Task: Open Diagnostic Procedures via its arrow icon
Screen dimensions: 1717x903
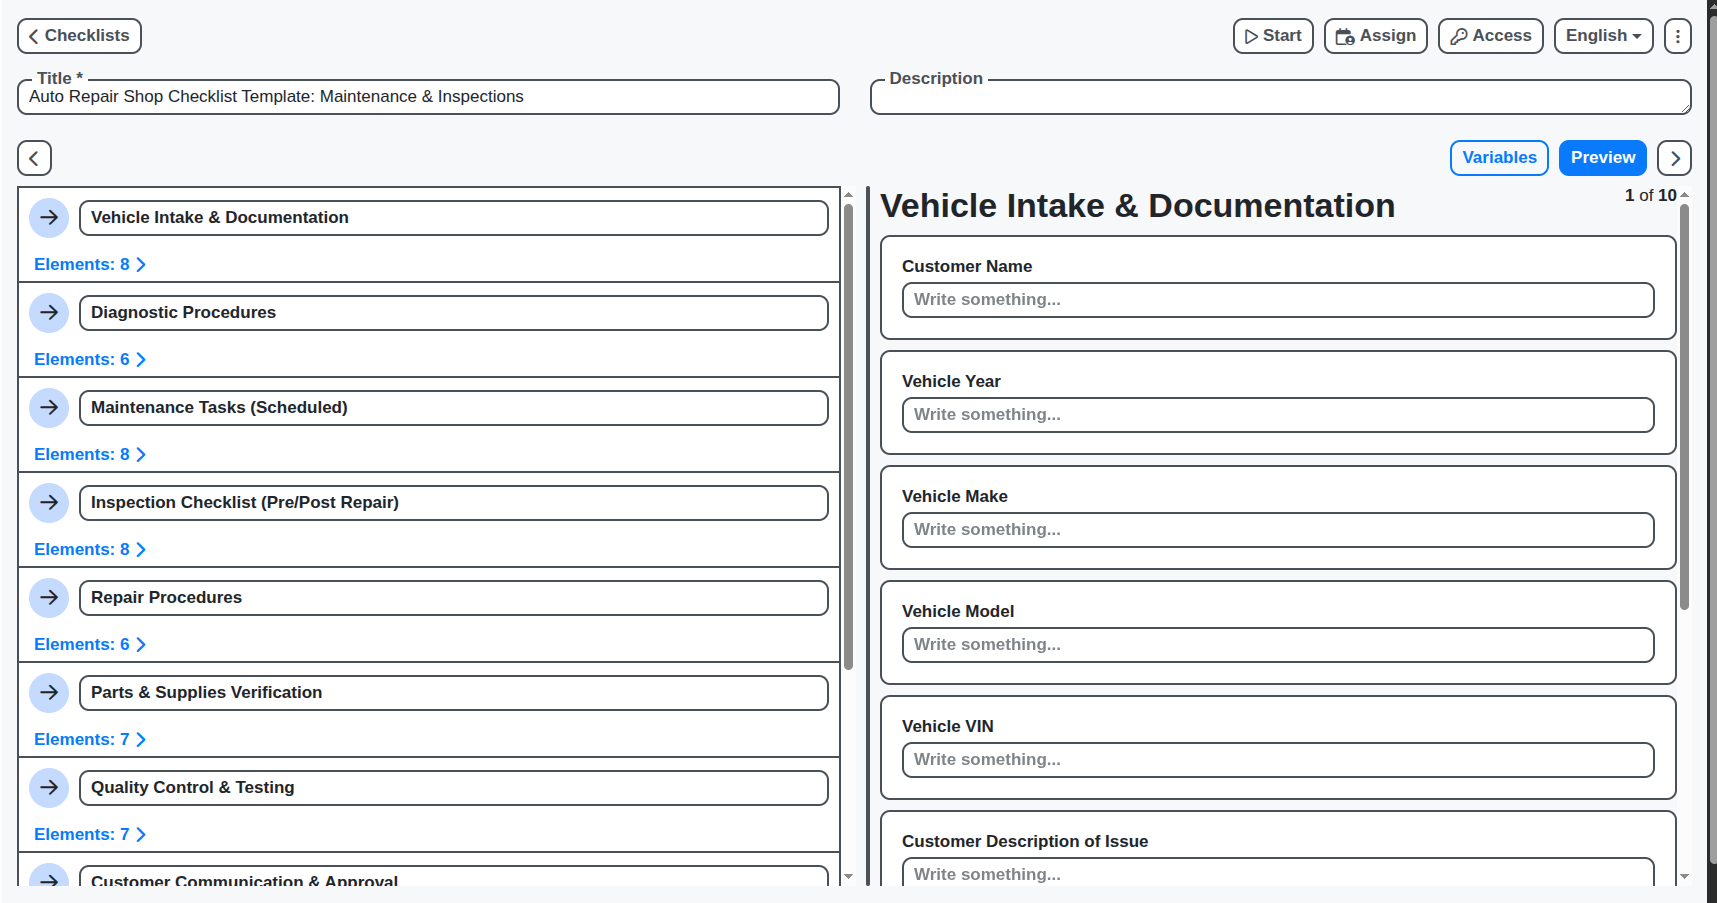Action: pos(49,312)
